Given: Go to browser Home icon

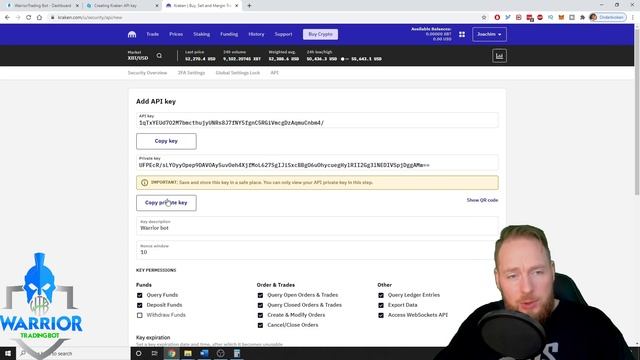Looking at the screenshot, I should point(39,18).
